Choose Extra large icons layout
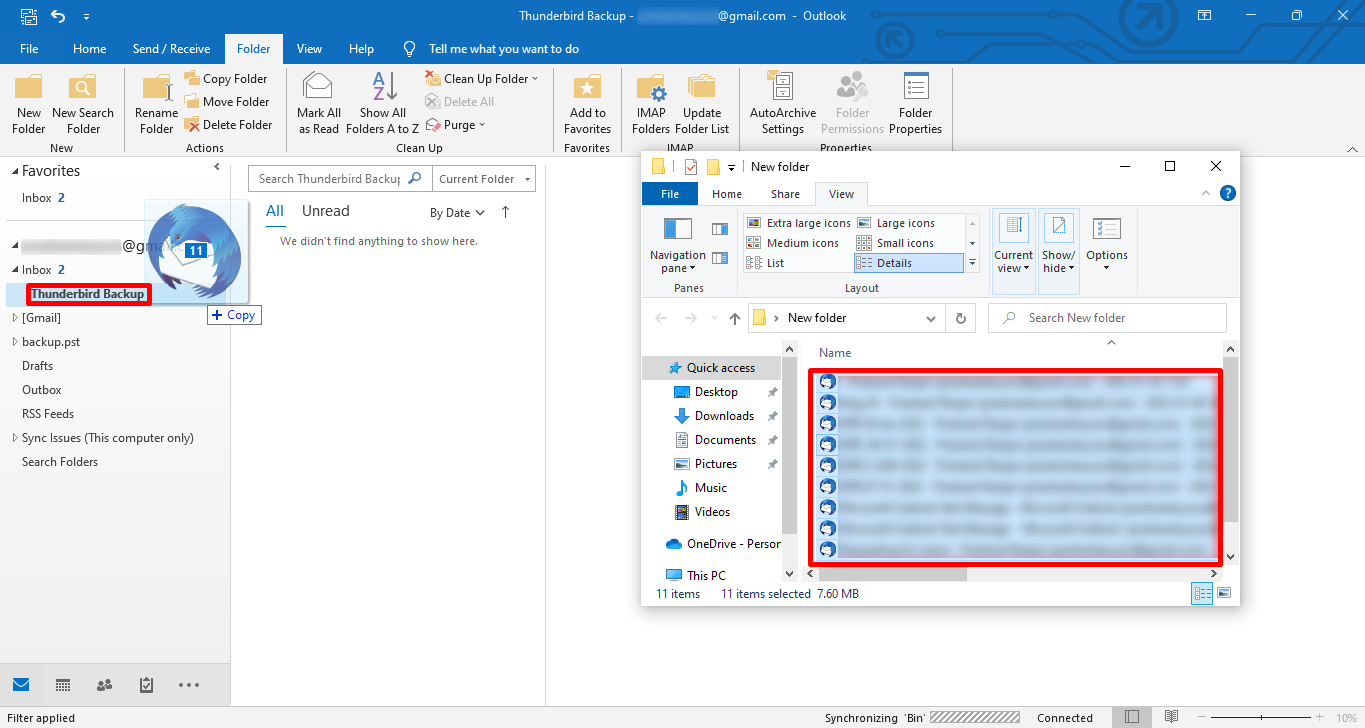The height and width of the screenshot is (728, 1365). [798, 223]
